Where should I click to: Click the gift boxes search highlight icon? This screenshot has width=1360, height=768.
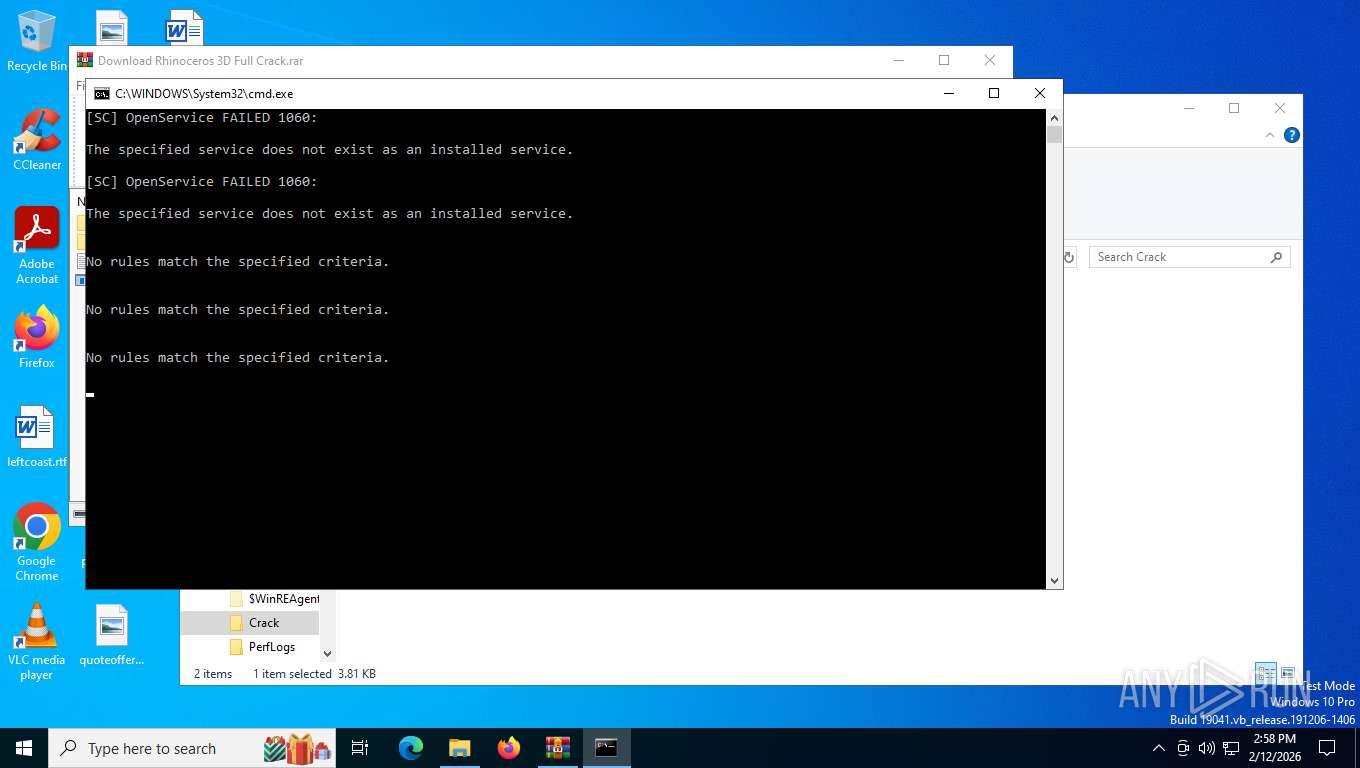pyautogui.click(x=297, y=748)
